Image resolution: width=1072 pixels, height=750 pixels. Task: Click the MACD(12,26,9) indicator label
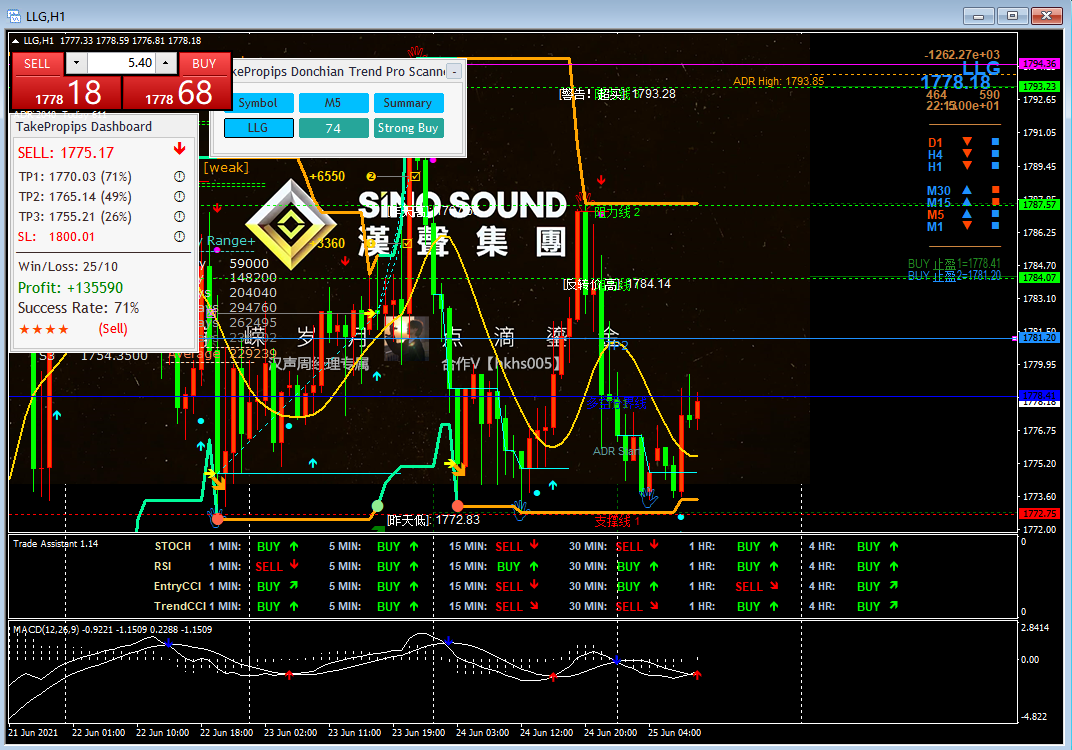tap(46, 629)
